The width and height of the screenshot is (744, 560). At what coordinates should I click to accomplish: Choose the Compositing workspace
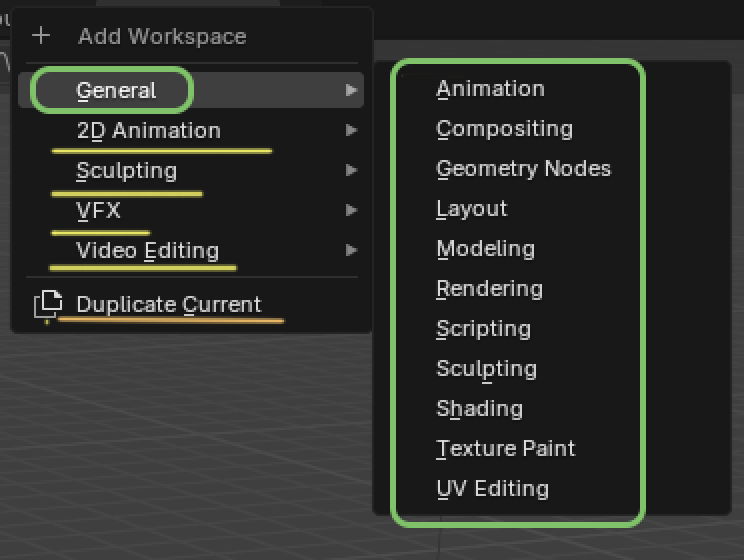[x=504, y=129]
